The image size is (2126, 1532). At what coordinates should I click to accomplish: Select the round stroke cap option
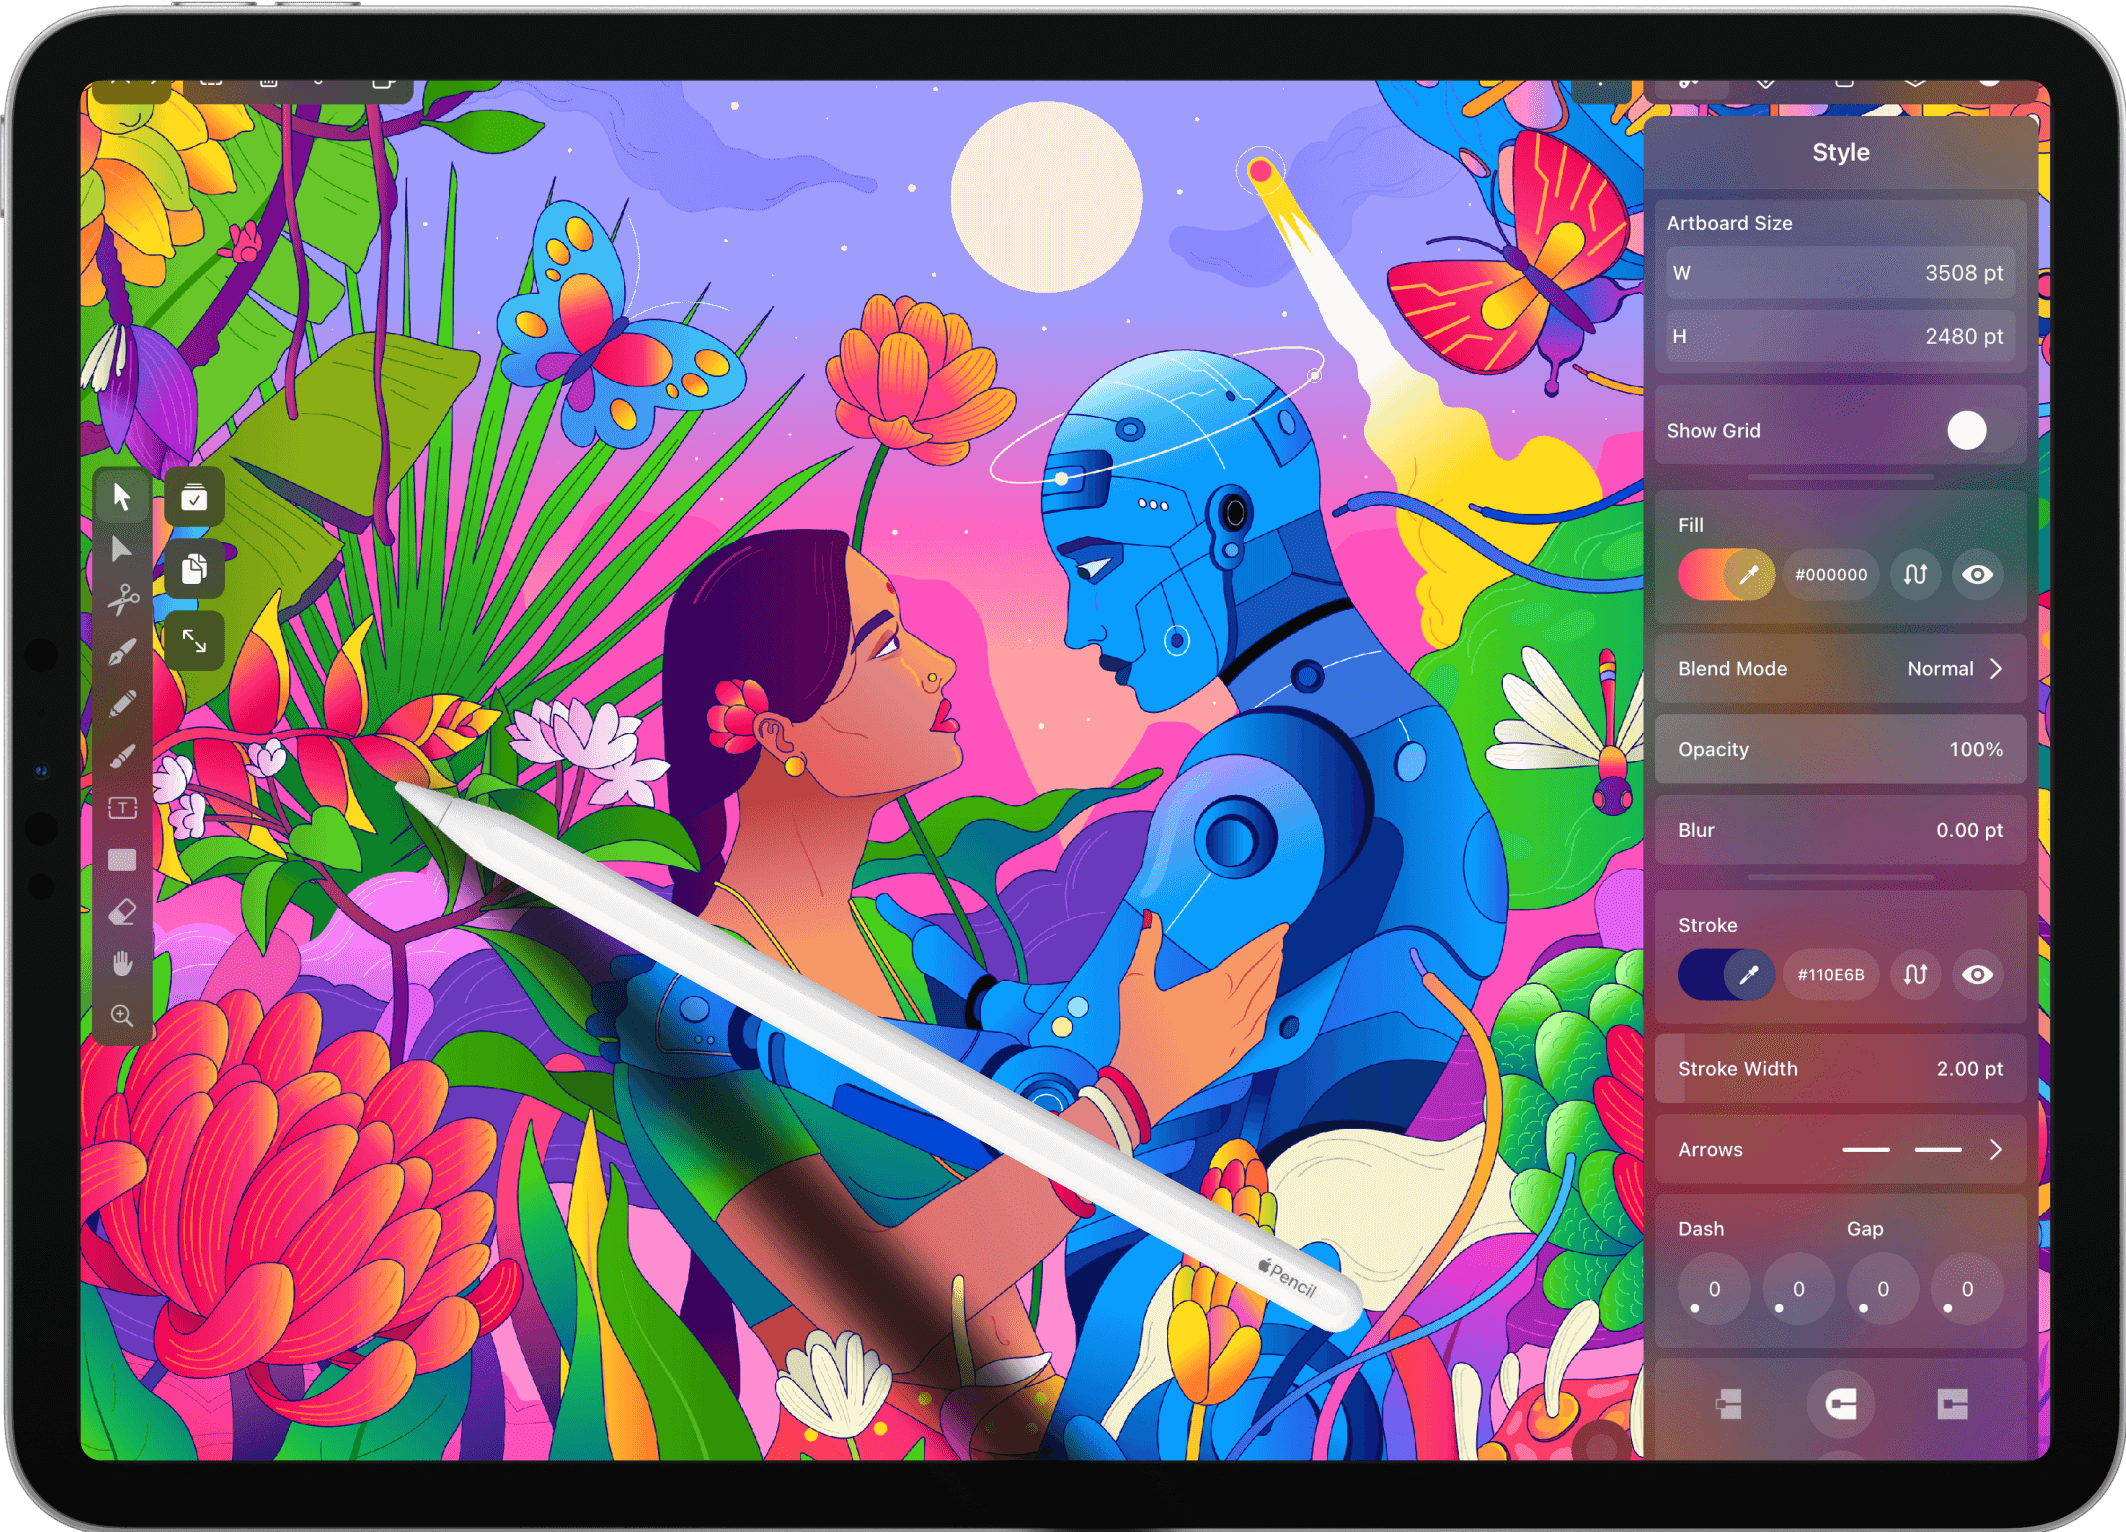pyautogui.click(x=1840, y=1404)
